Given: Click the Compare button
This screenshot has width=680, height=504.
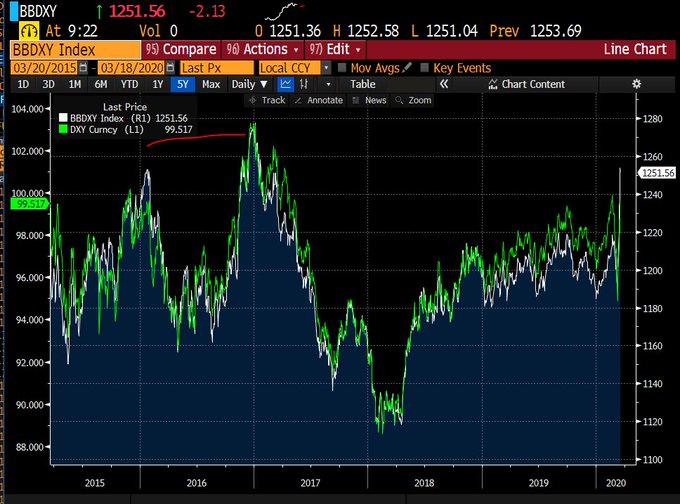Looking at the screenshot, I should coord(181,49).
